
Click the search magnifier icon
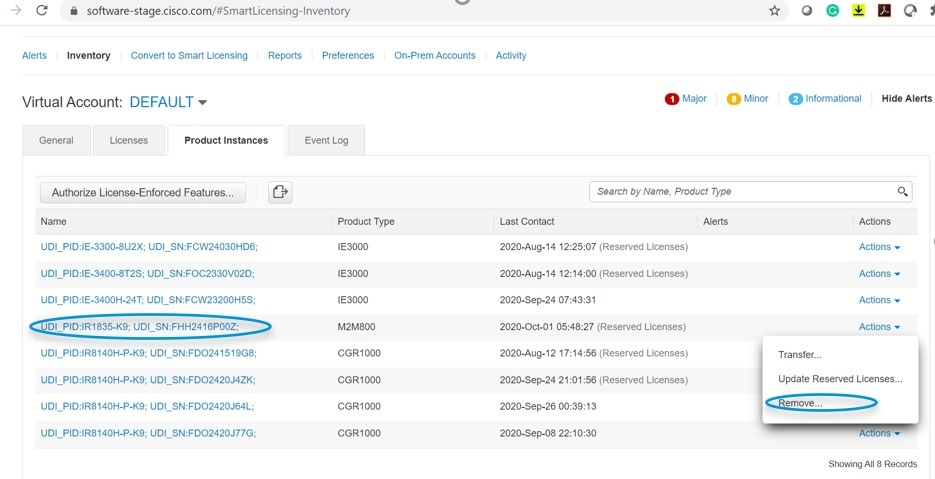pyautogui.click(x=903, y=191)
